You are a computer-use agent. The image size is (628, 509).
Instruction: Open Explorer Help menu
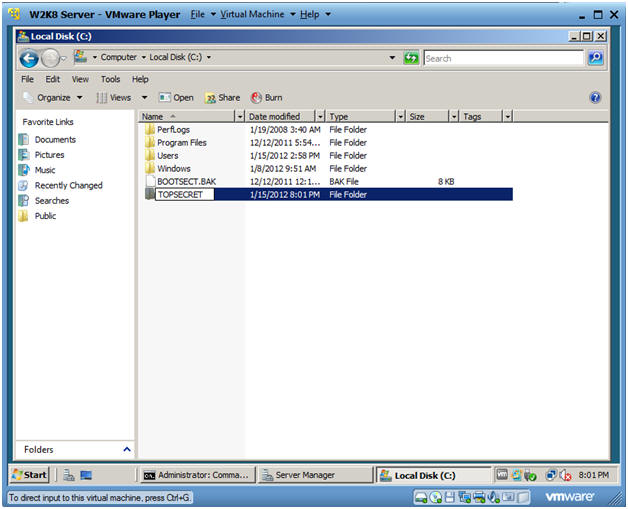(140, 79)
